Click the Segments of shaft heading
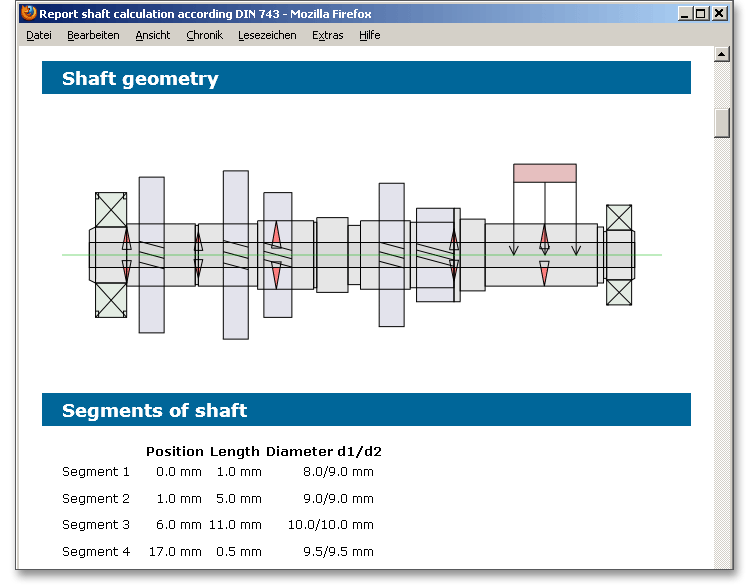The height and width of the screenshot is (585, 749). coord(154,410)
